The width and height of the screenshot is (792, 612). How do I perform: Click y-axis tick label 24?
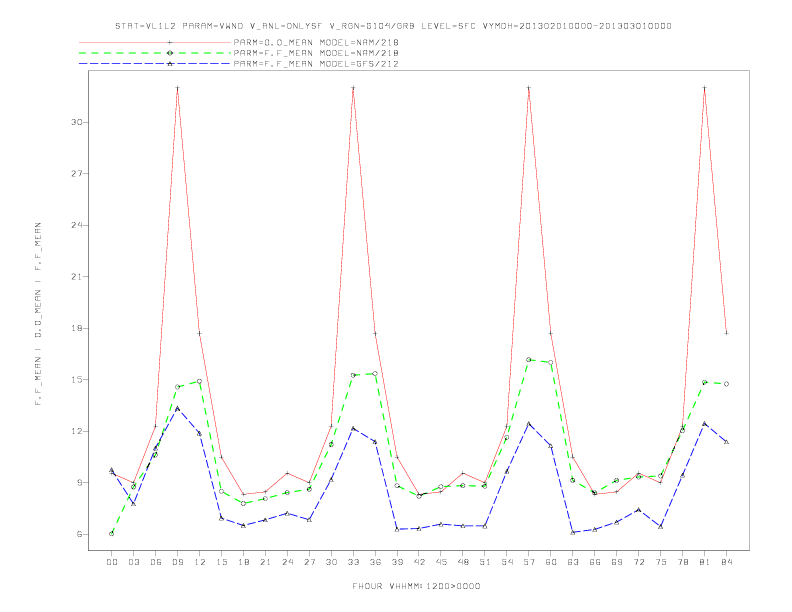click(77, 225)
